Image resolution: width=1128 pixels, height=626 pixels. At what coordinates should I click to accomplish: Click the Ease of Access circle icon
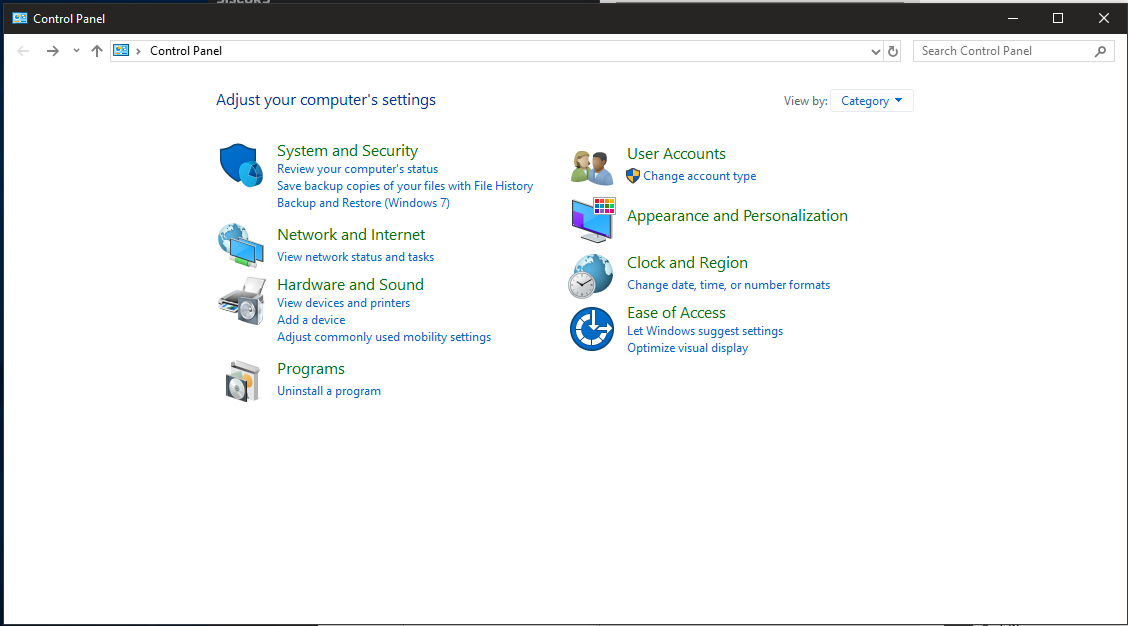592,329
